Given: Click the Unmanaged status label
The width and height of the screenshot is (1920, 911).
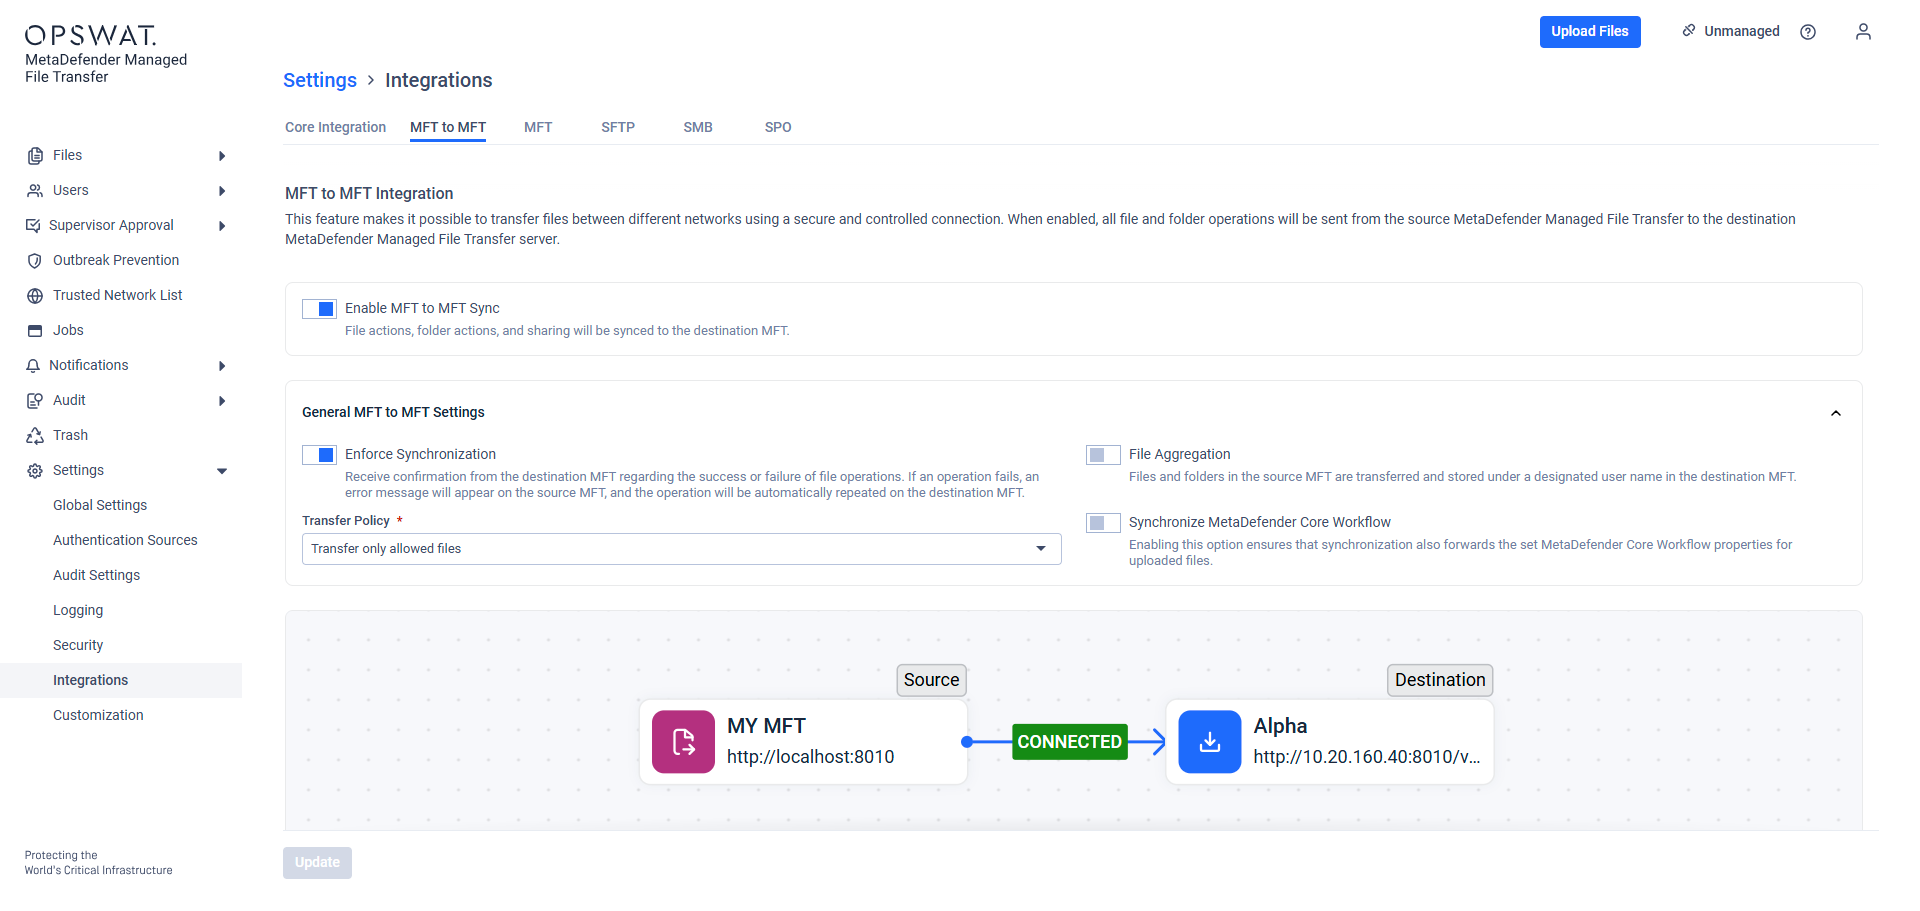Looking at the screenshot, I should [1742, 31].
